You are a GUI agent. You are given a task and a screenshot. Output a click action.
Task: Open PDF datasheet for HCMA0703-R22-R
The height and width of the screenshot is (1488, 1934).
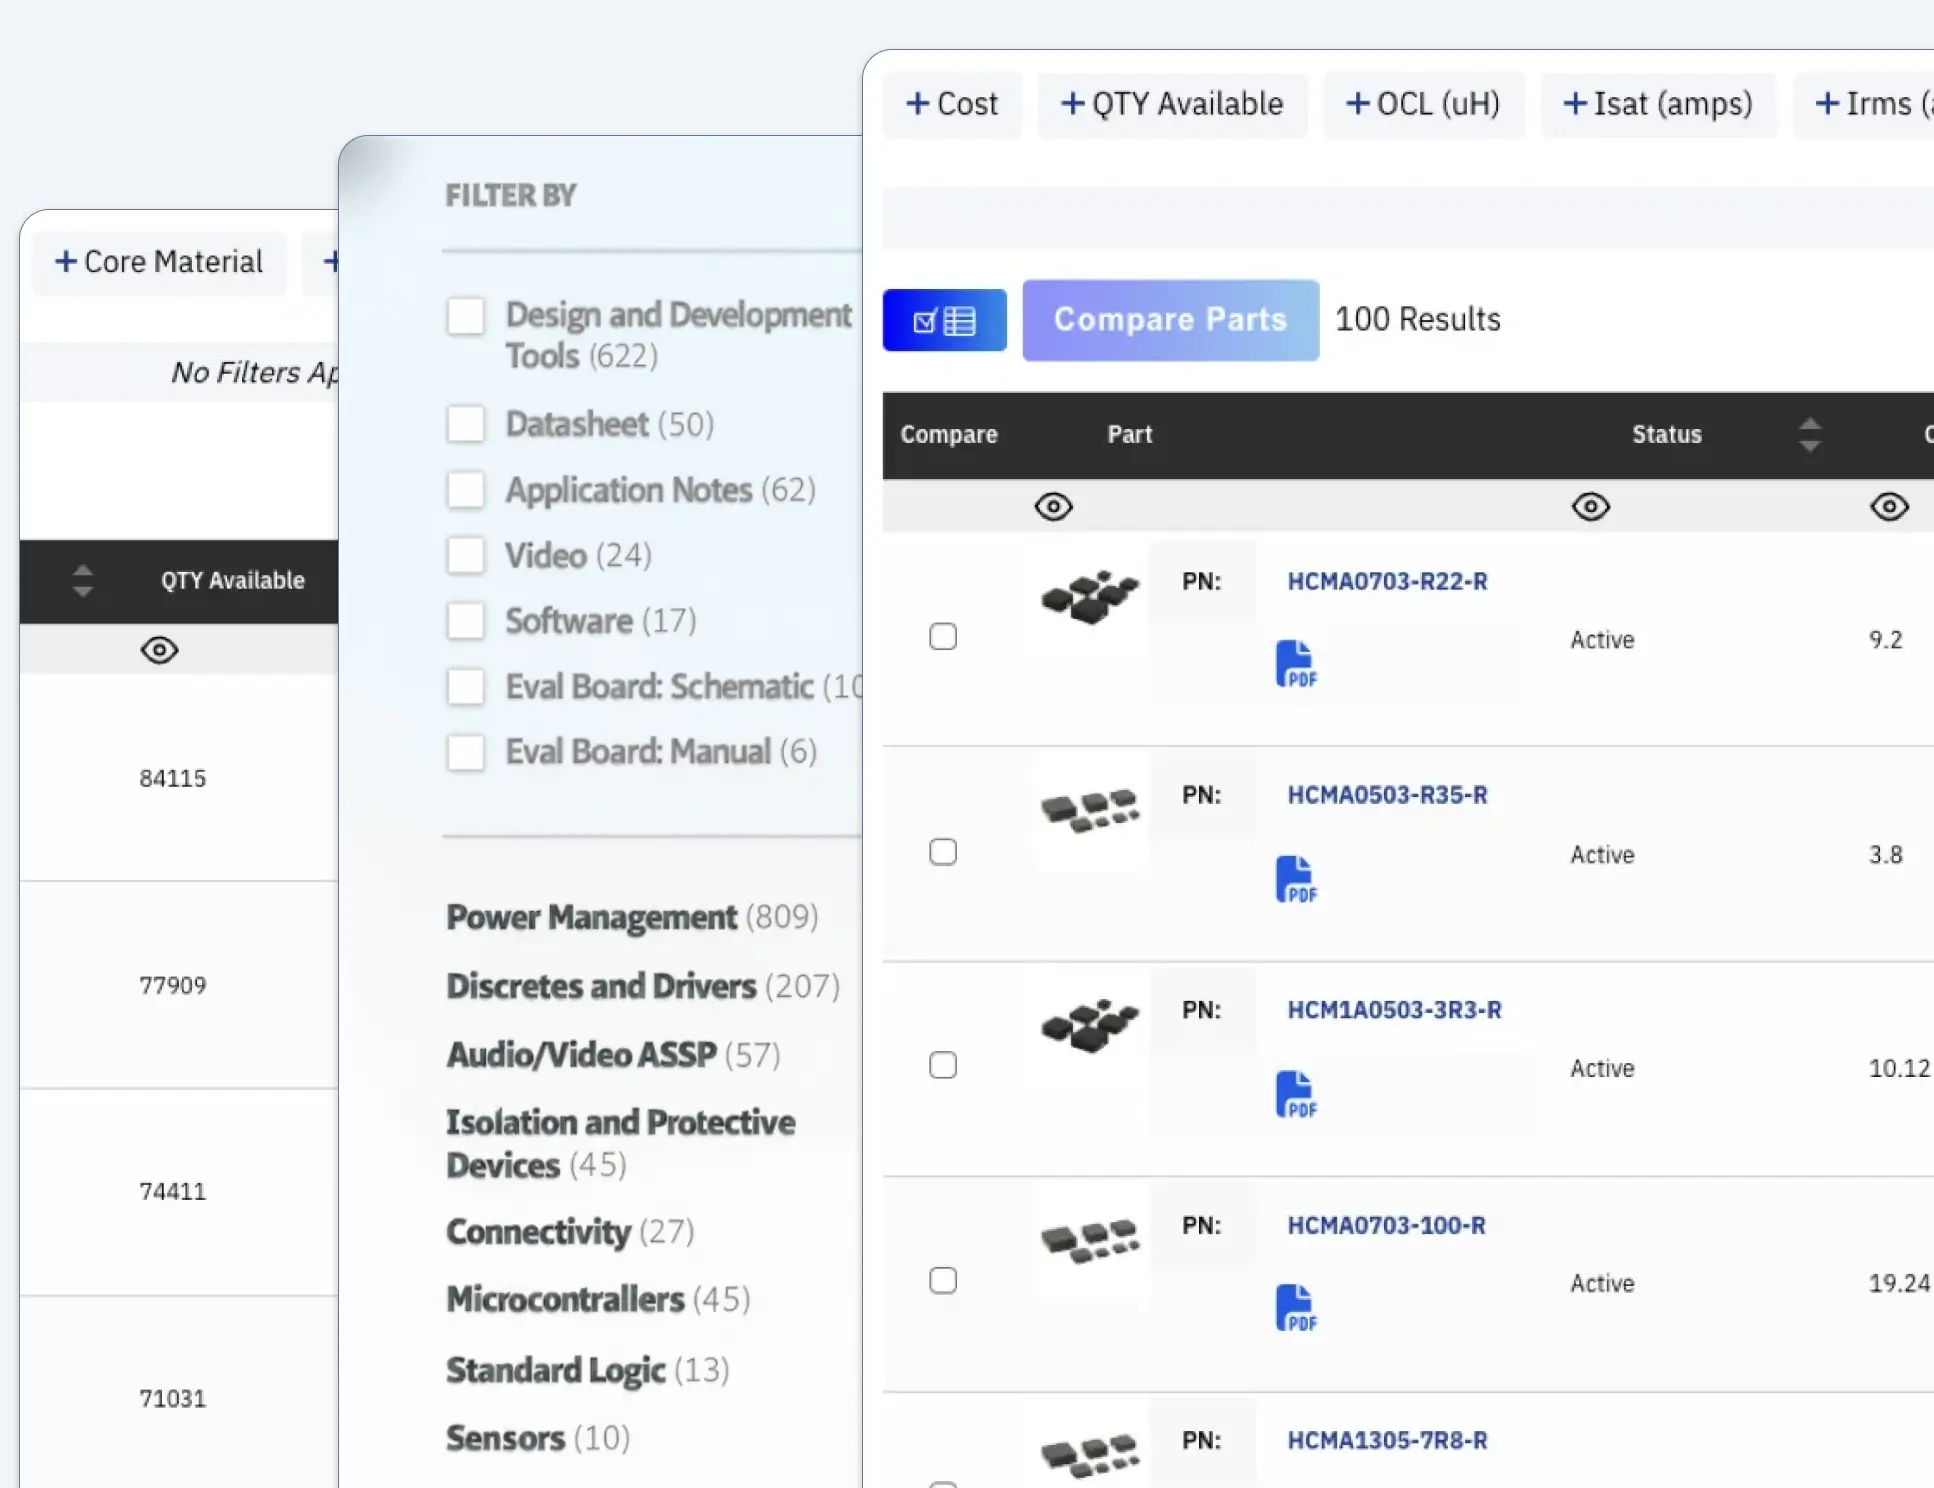(x=1296, y=664)
